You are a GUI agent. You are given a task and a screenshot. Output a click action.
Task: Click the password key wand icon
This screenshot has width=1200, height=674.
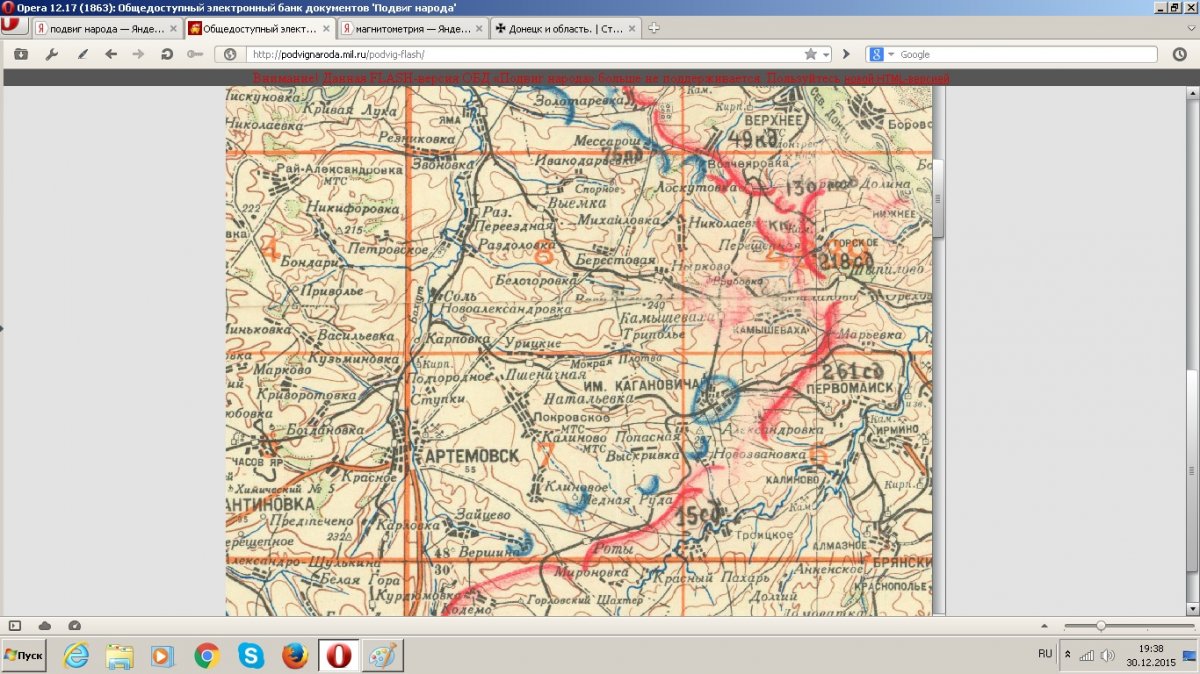pyautogui.click(x=195, y=54)
